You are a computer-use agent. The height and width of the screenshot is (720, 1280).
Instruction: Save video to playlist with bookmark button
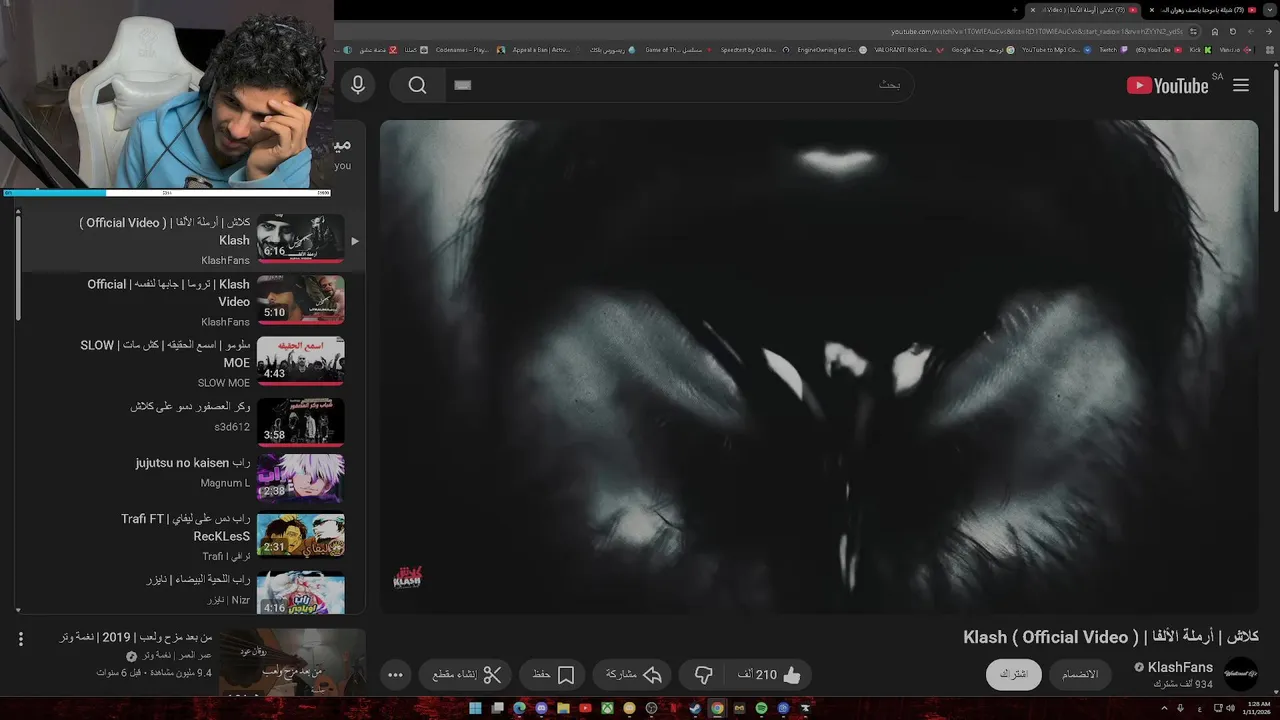coord(553,675)
